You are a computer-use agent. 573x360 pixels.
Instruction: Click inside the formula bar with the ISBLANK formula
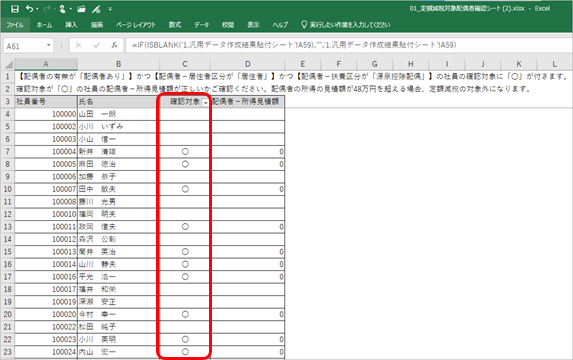[x=348, y=45]
